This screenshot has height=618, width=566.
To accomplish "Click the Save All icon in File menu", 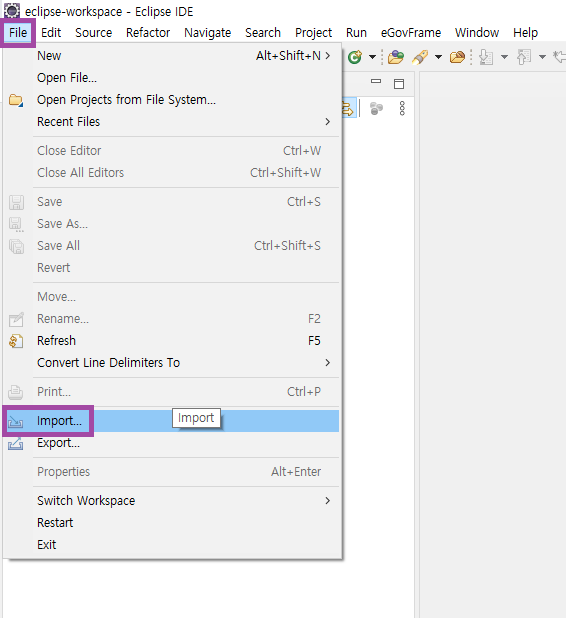I will pyautogui.click(x=16, y=246).
